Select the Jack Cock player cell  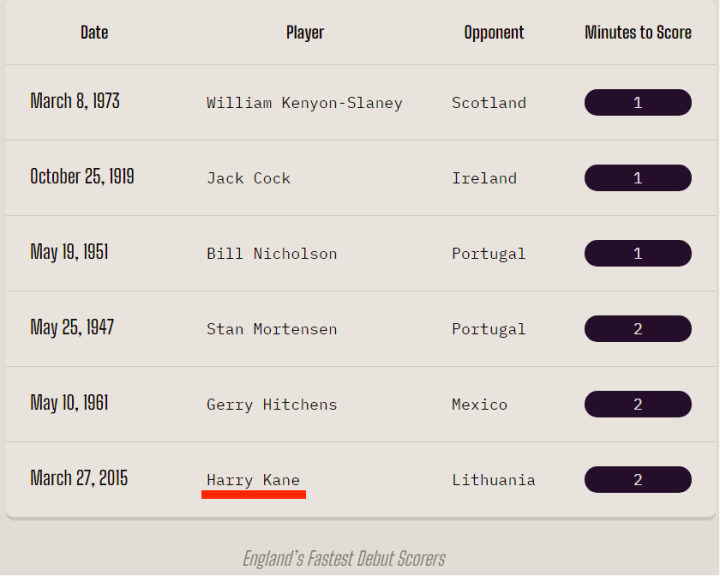[248, 178]
